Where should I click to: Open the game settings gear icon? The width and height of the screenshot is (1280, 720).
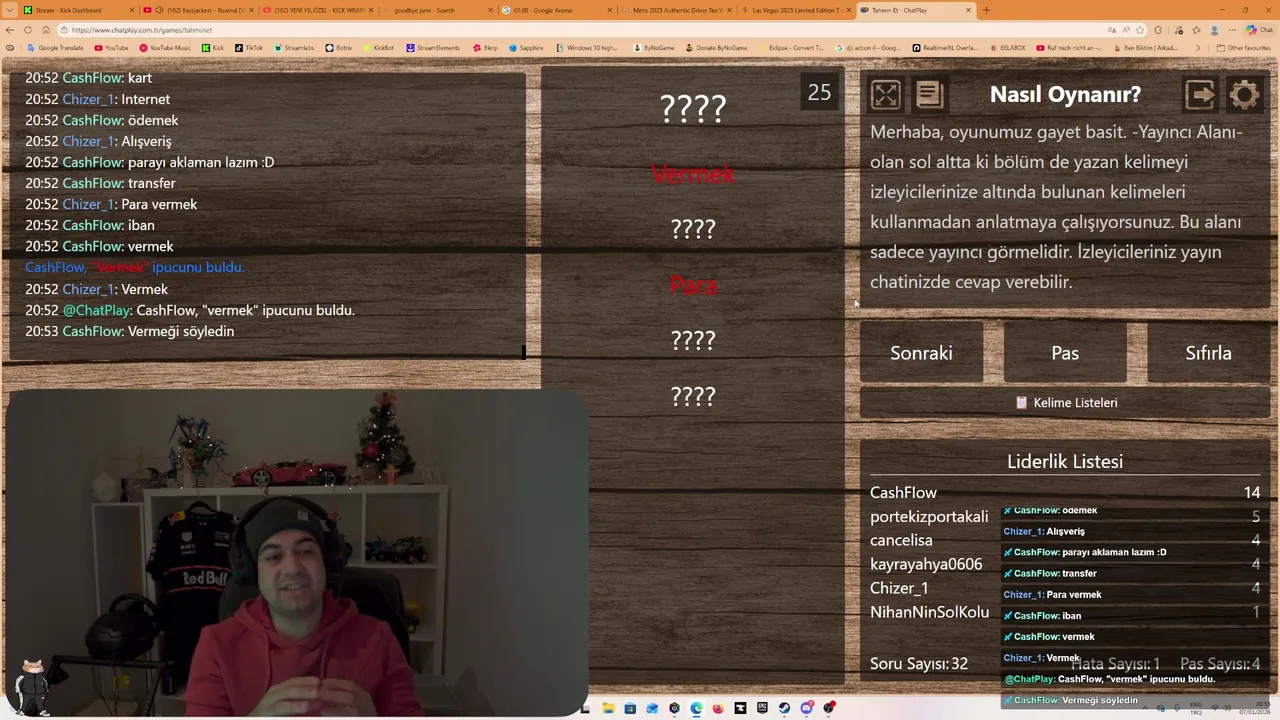click(x=1244, y=94)
